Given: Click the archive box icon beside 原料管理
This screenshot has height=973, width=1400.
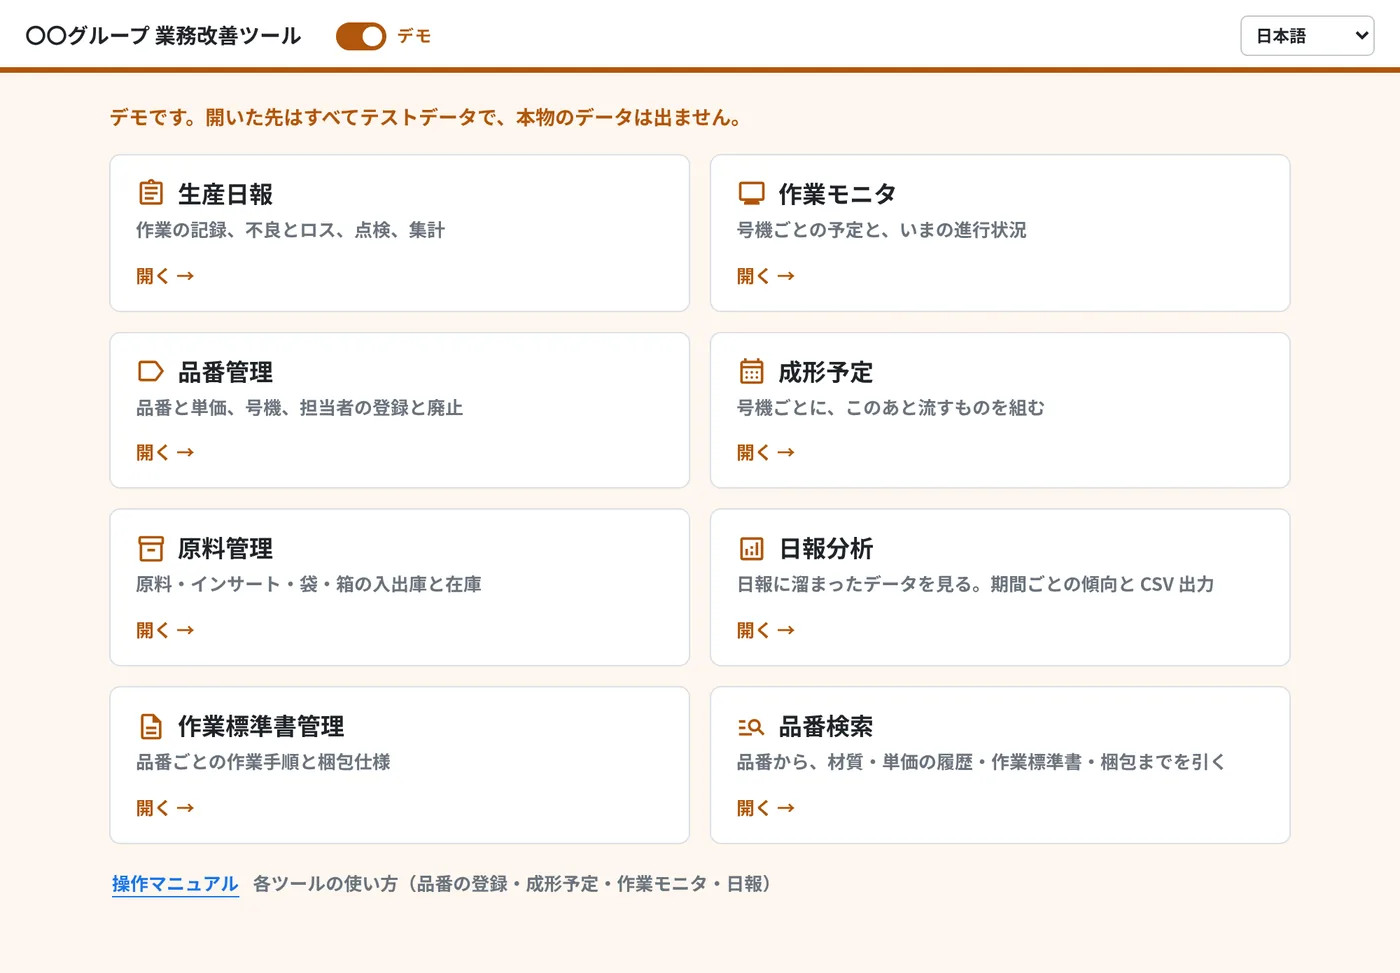Looking at the screenshot, I should click(151, 548).
